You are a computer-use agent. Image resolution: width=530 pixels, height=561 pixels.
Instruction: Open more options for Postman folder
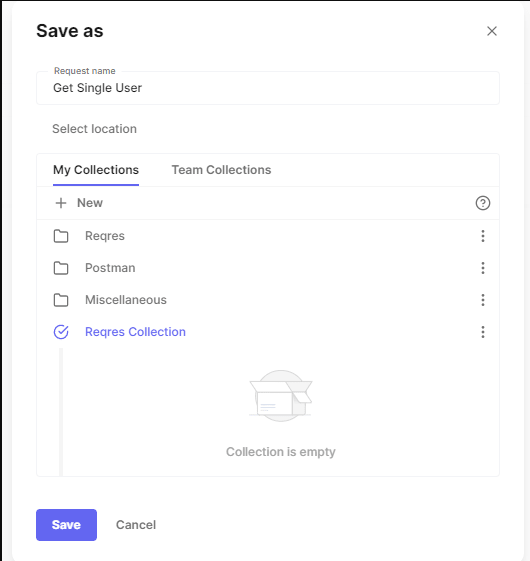pyautogui.click(x=483, y=268)
